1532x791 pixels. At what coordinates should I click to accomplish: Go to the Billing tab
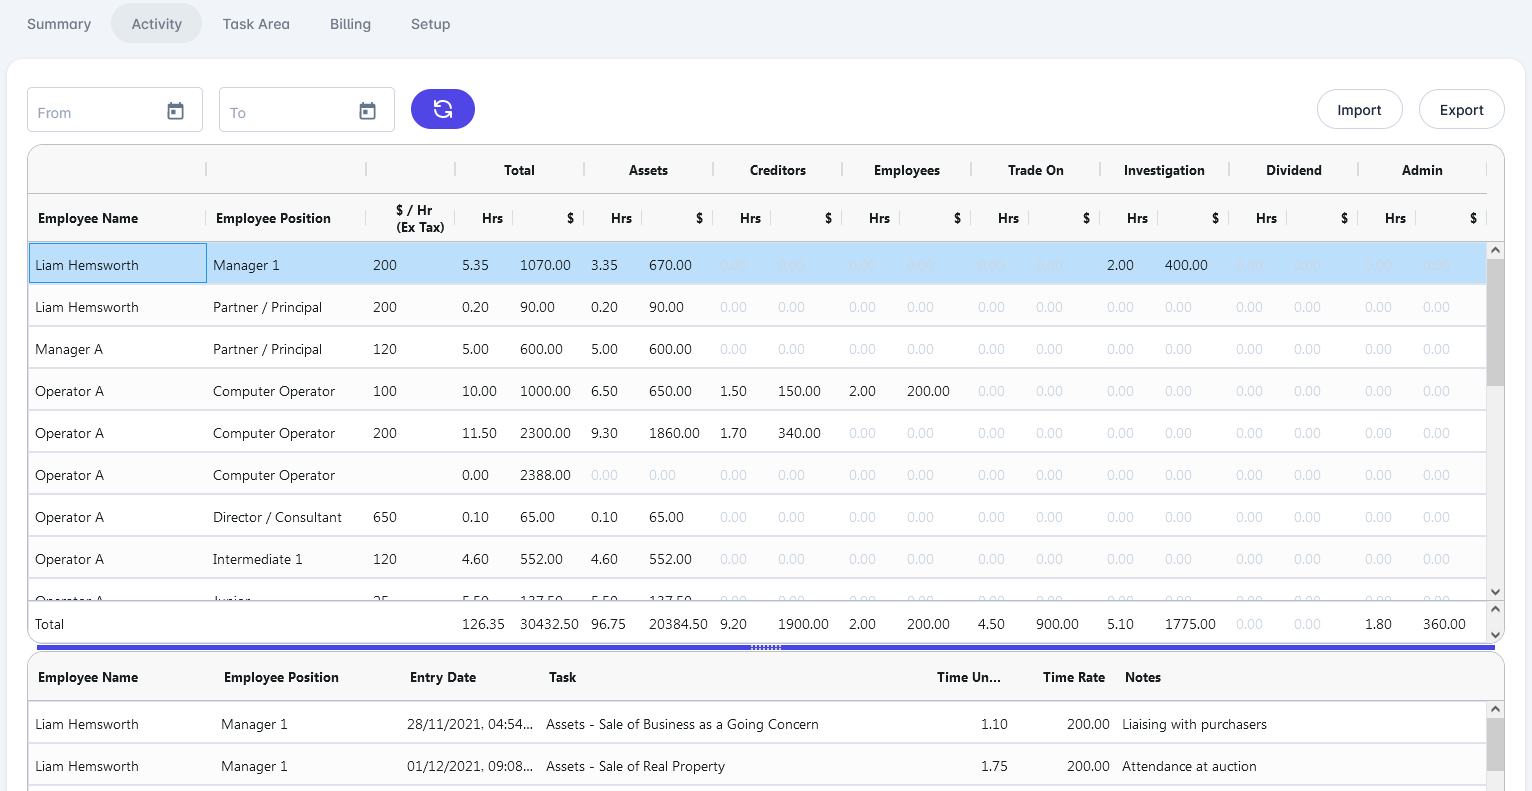click(x=350, y=24)
